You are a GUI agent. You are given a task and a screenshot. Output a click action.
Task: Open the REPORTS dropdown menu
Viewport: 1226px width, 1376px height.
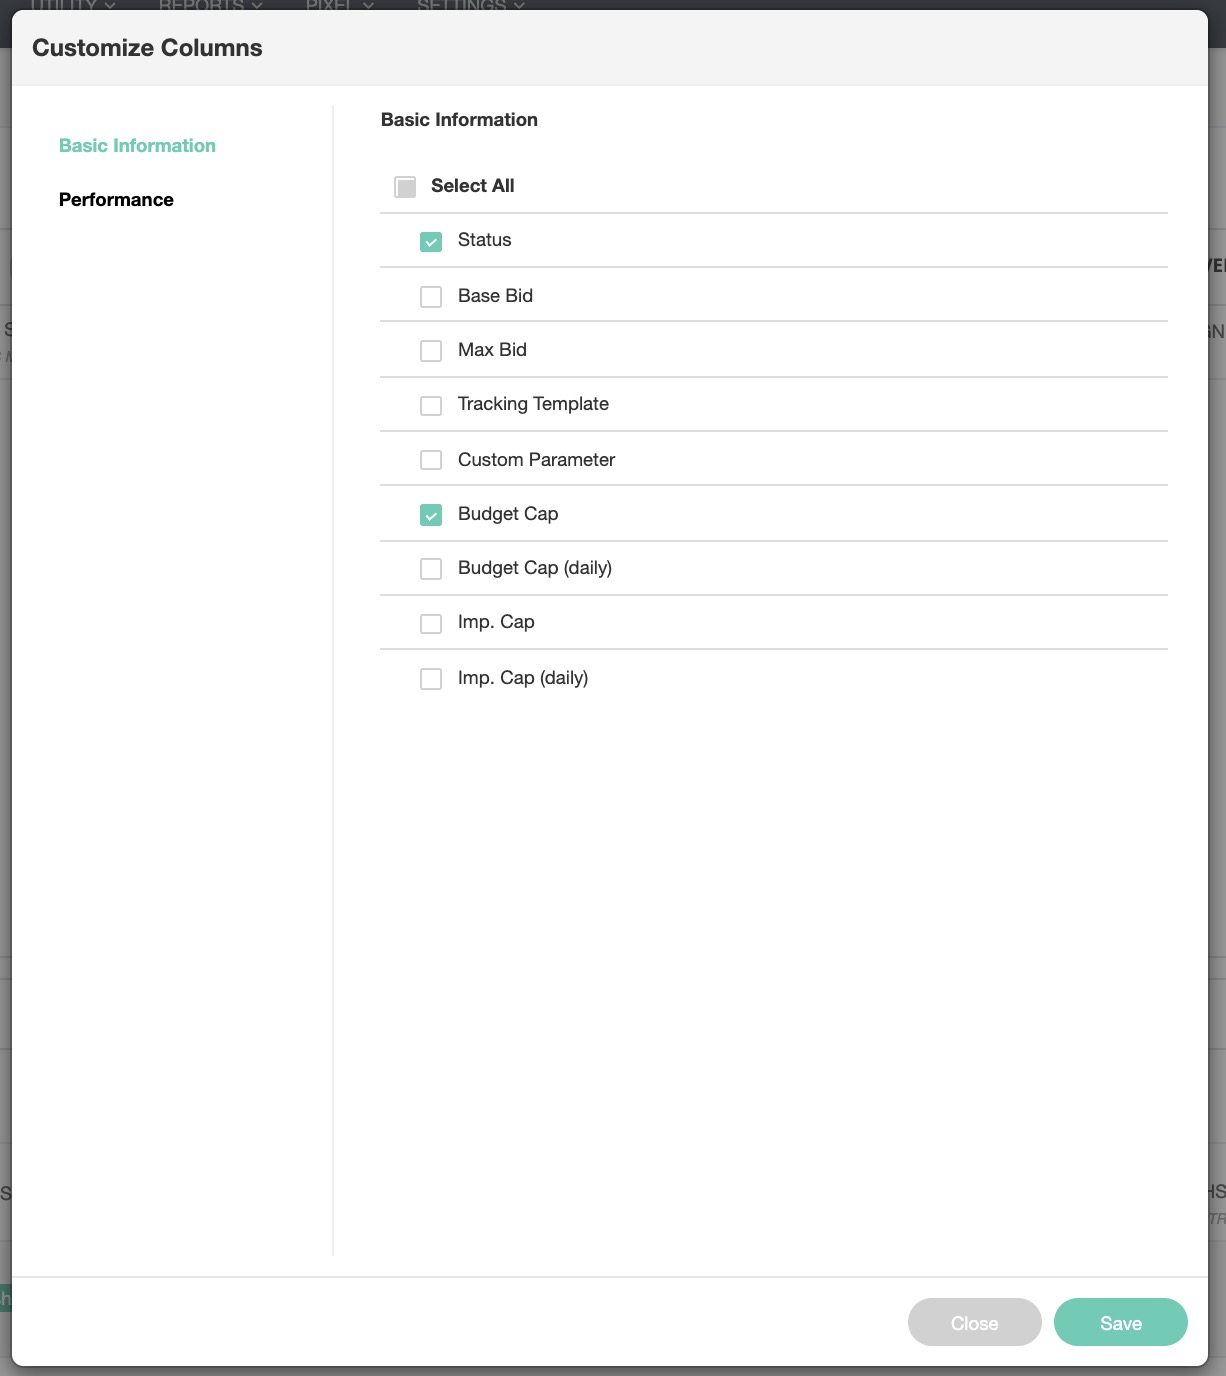coord(210,5)
